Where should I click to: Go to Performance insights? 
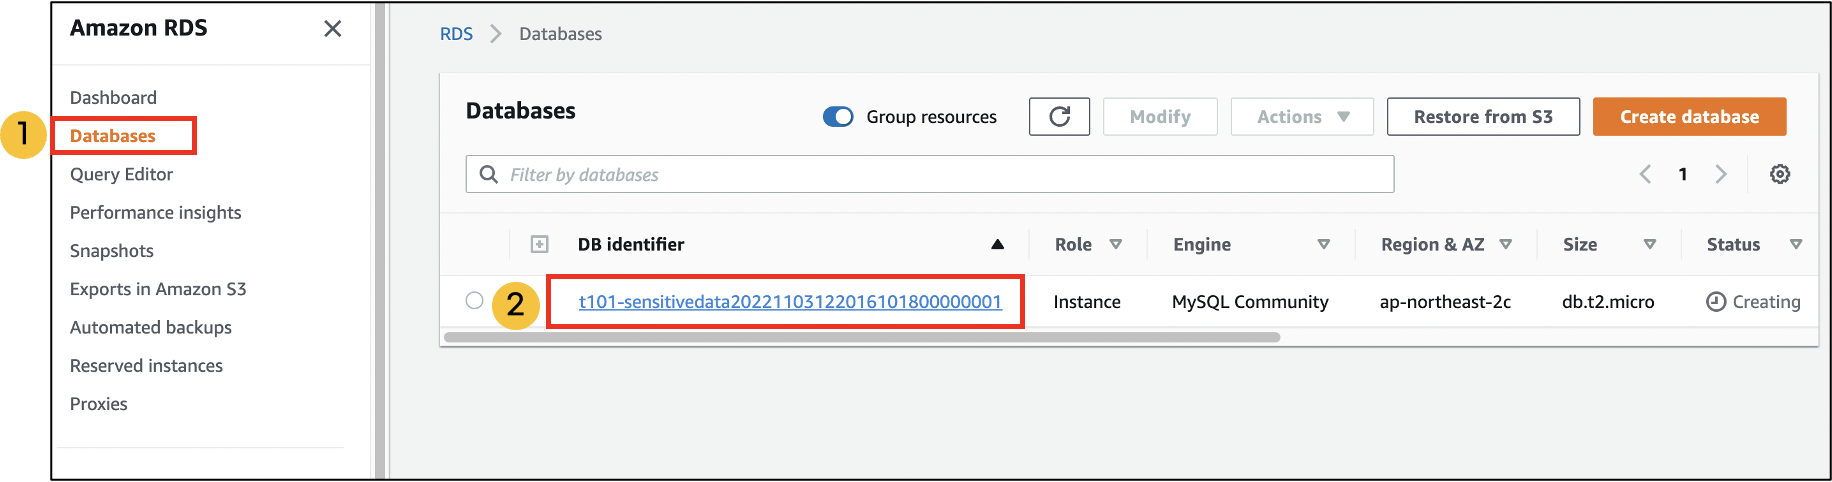(155, 213)
